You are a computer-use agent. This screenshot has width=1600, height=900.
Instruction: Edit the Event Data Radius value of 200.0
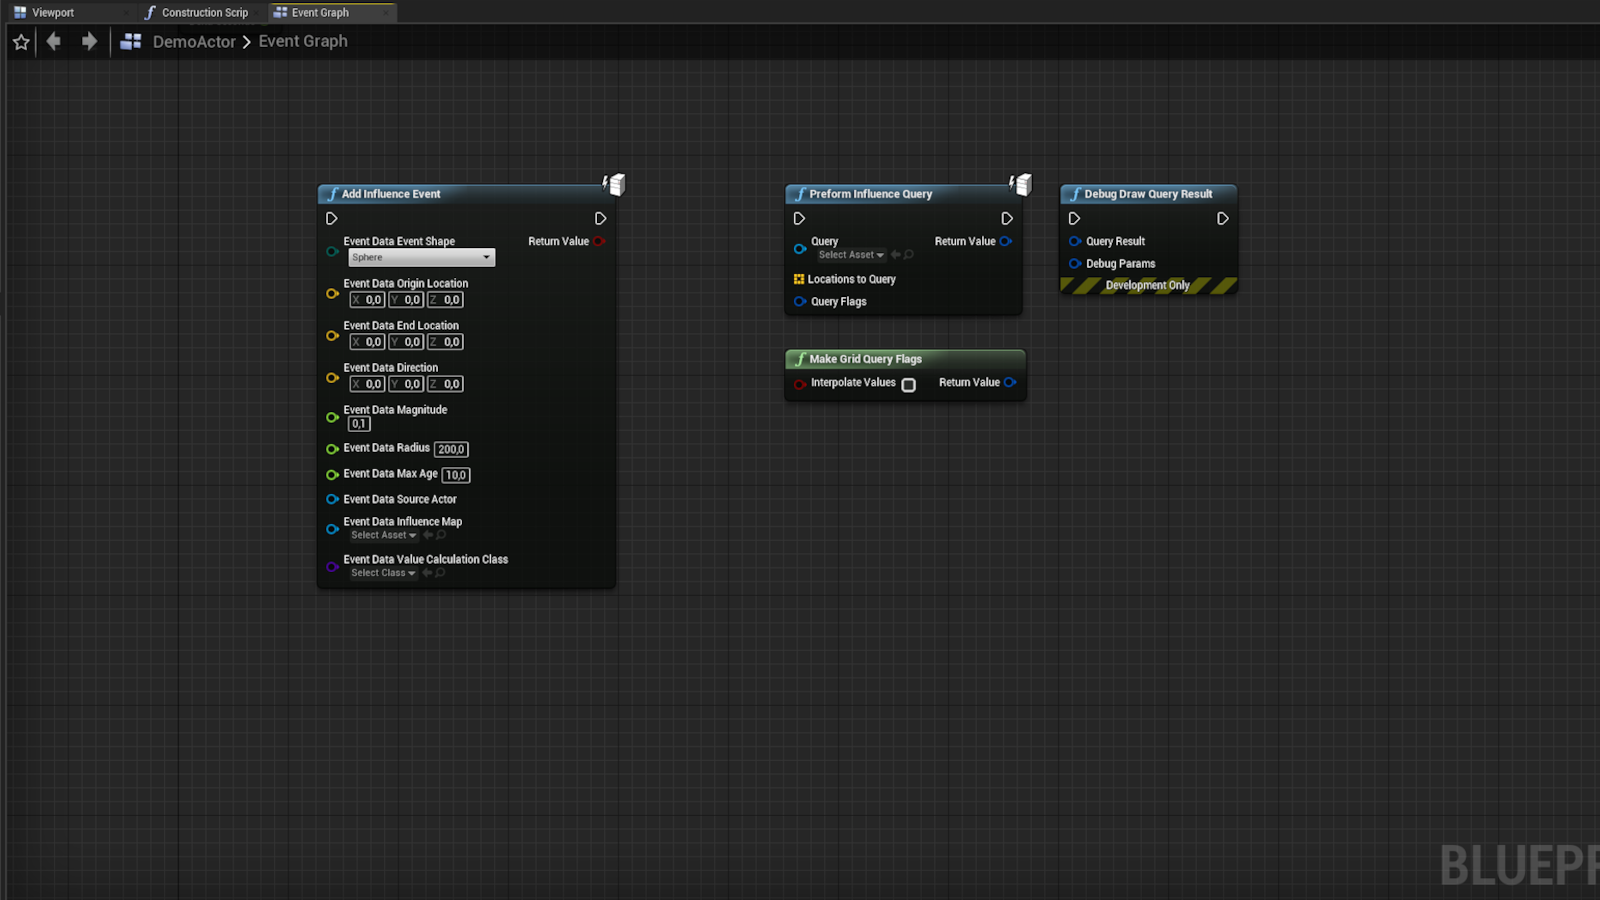click(x=451, y=449)
